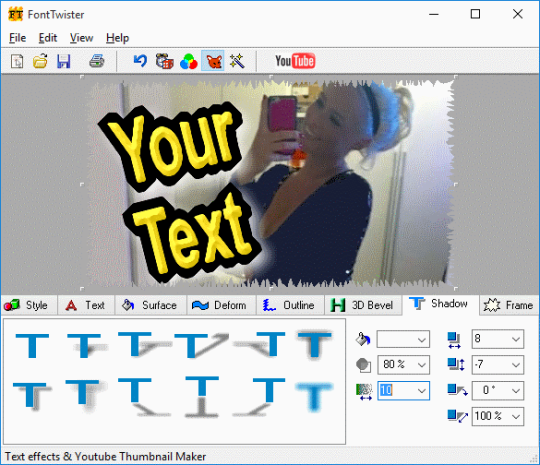Select the long diagonal shadow preset, top row fourth
The image size is (540, 465).
point(201,345)
